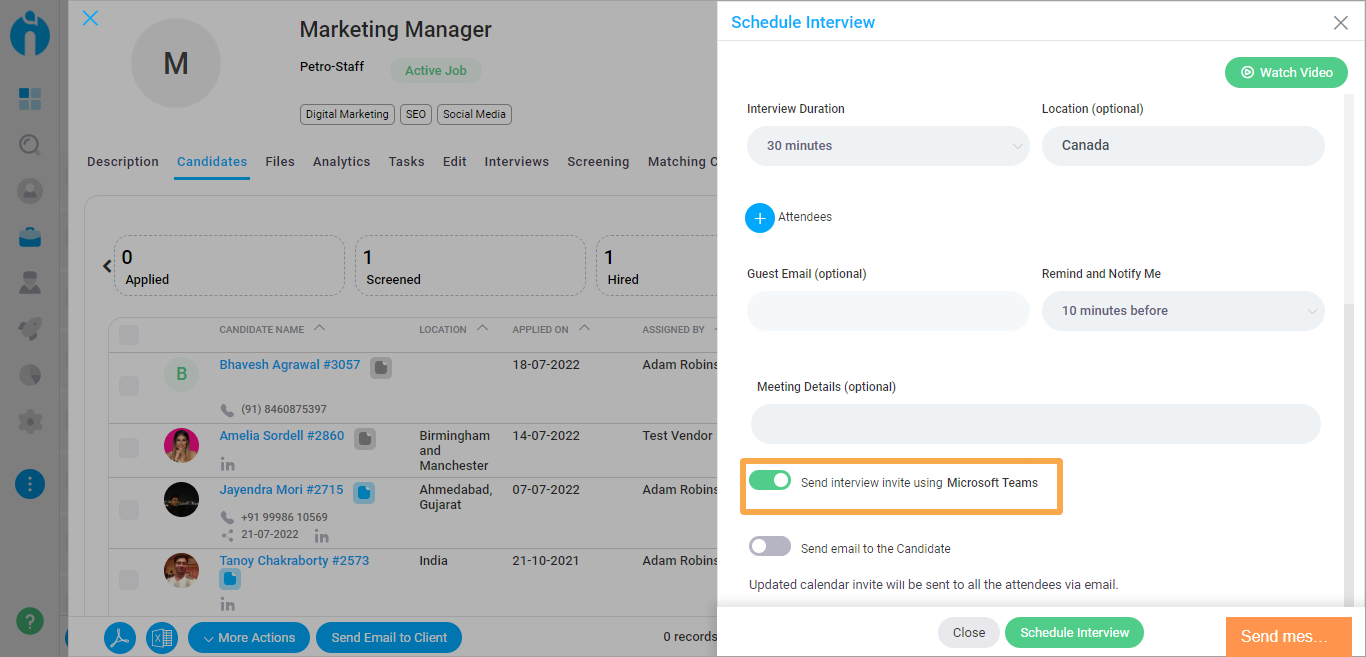Viewport: 1366px width, 657px height.
Task: Change the Remind and Notify Me dropdown
Action: [1183, 311]
